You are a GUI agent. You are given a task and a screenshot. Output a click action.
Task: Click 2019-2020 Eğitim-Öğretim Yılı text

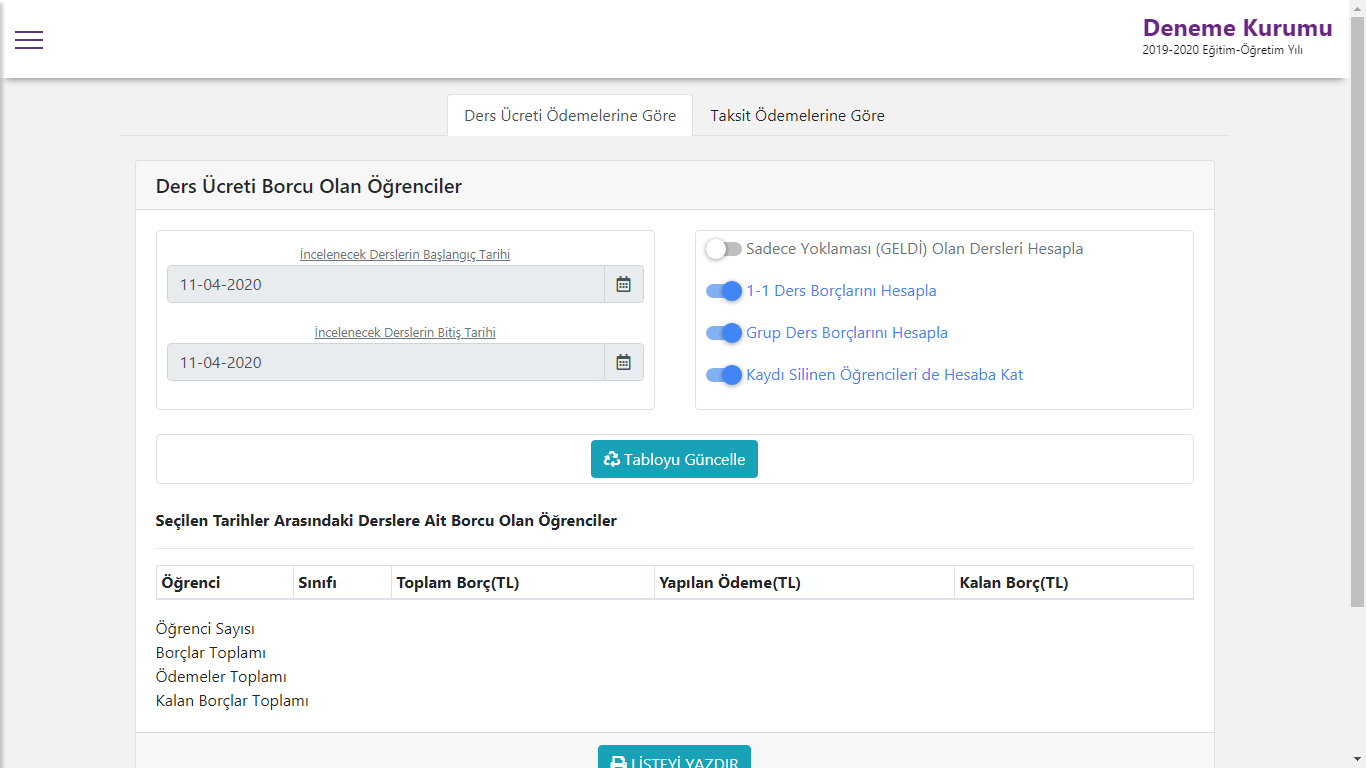[1222, 50]
